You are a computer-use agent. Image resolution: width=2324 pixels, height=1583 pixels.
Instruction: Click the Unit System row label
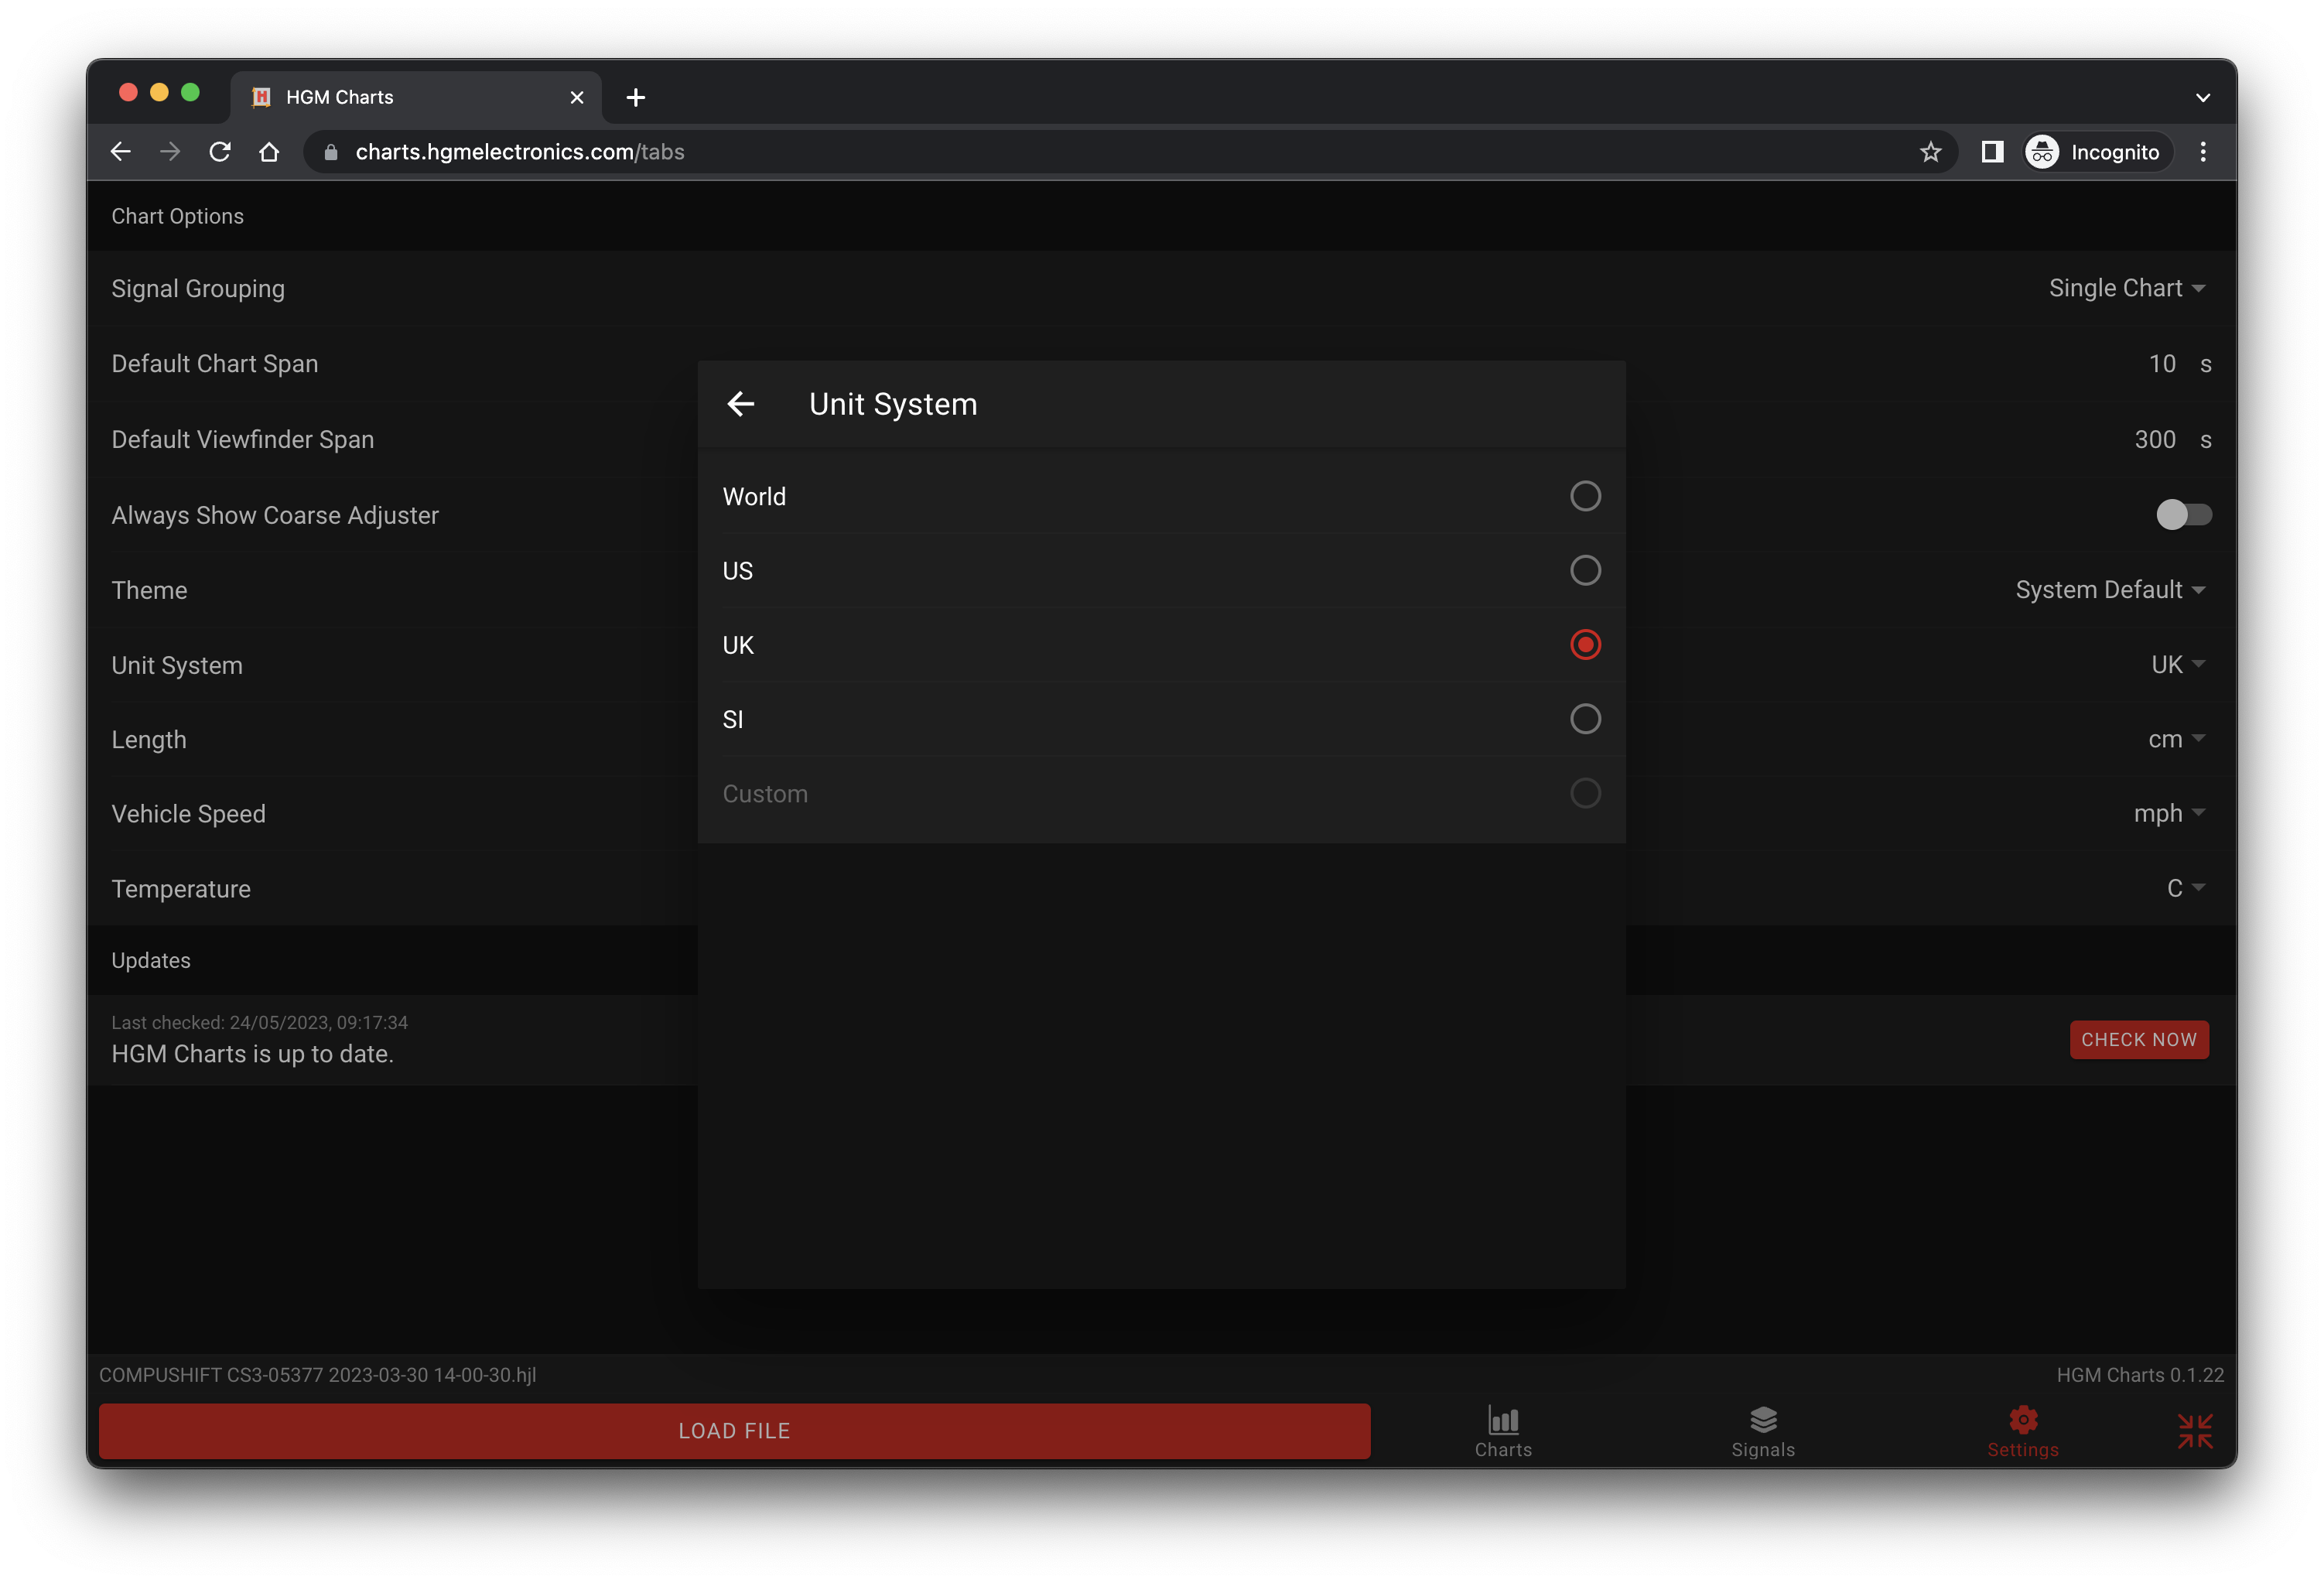(177, 666)
